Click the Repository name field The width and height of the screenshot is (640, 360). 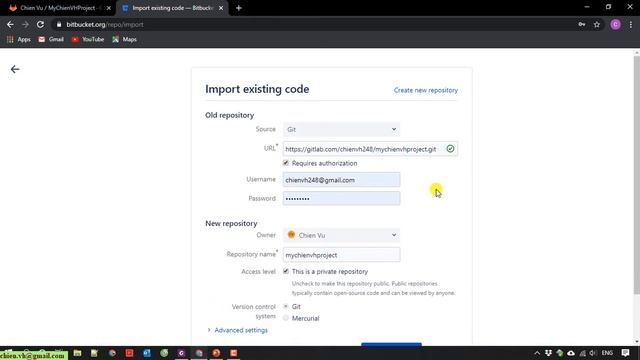click(341, 255)
